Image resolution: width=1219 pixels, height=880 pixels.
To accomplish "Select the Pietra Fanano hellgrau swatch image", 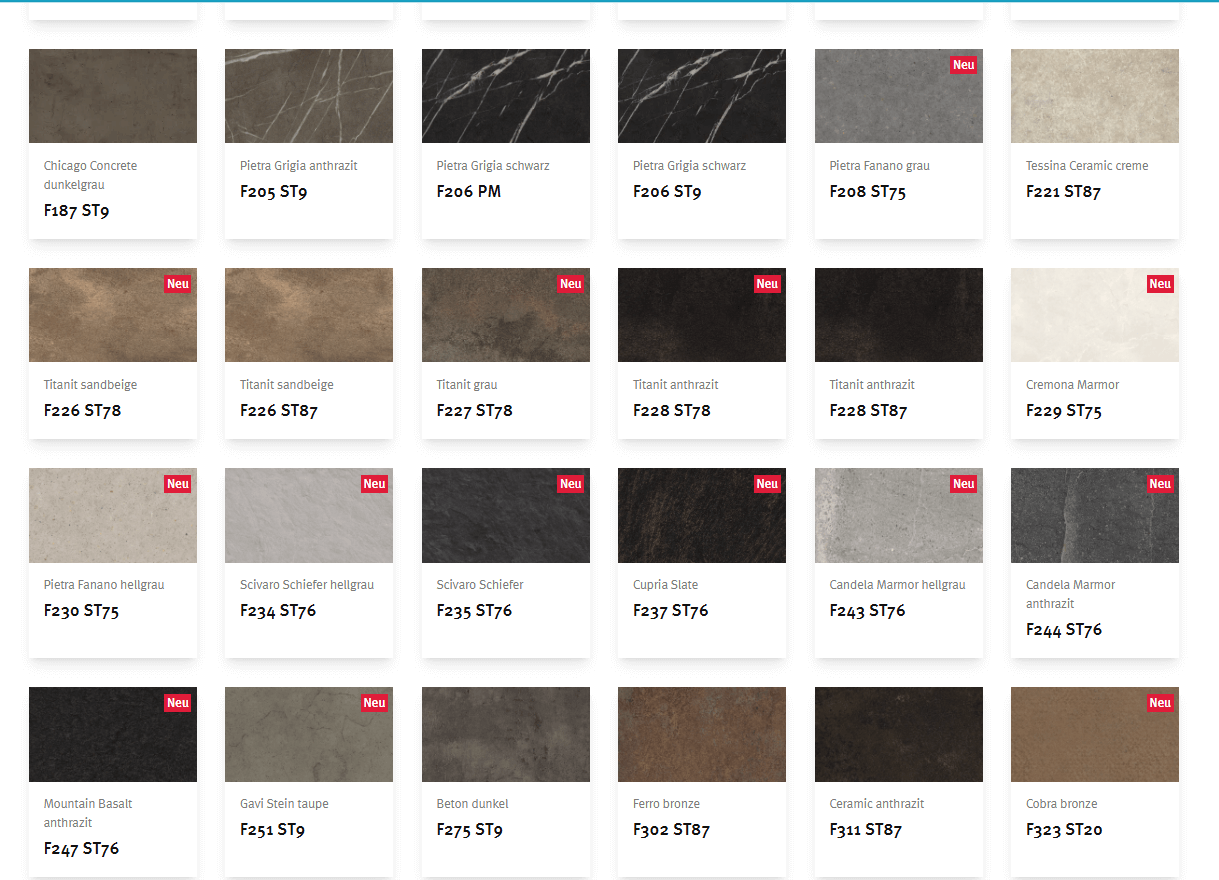I will (x=113, y=515).
